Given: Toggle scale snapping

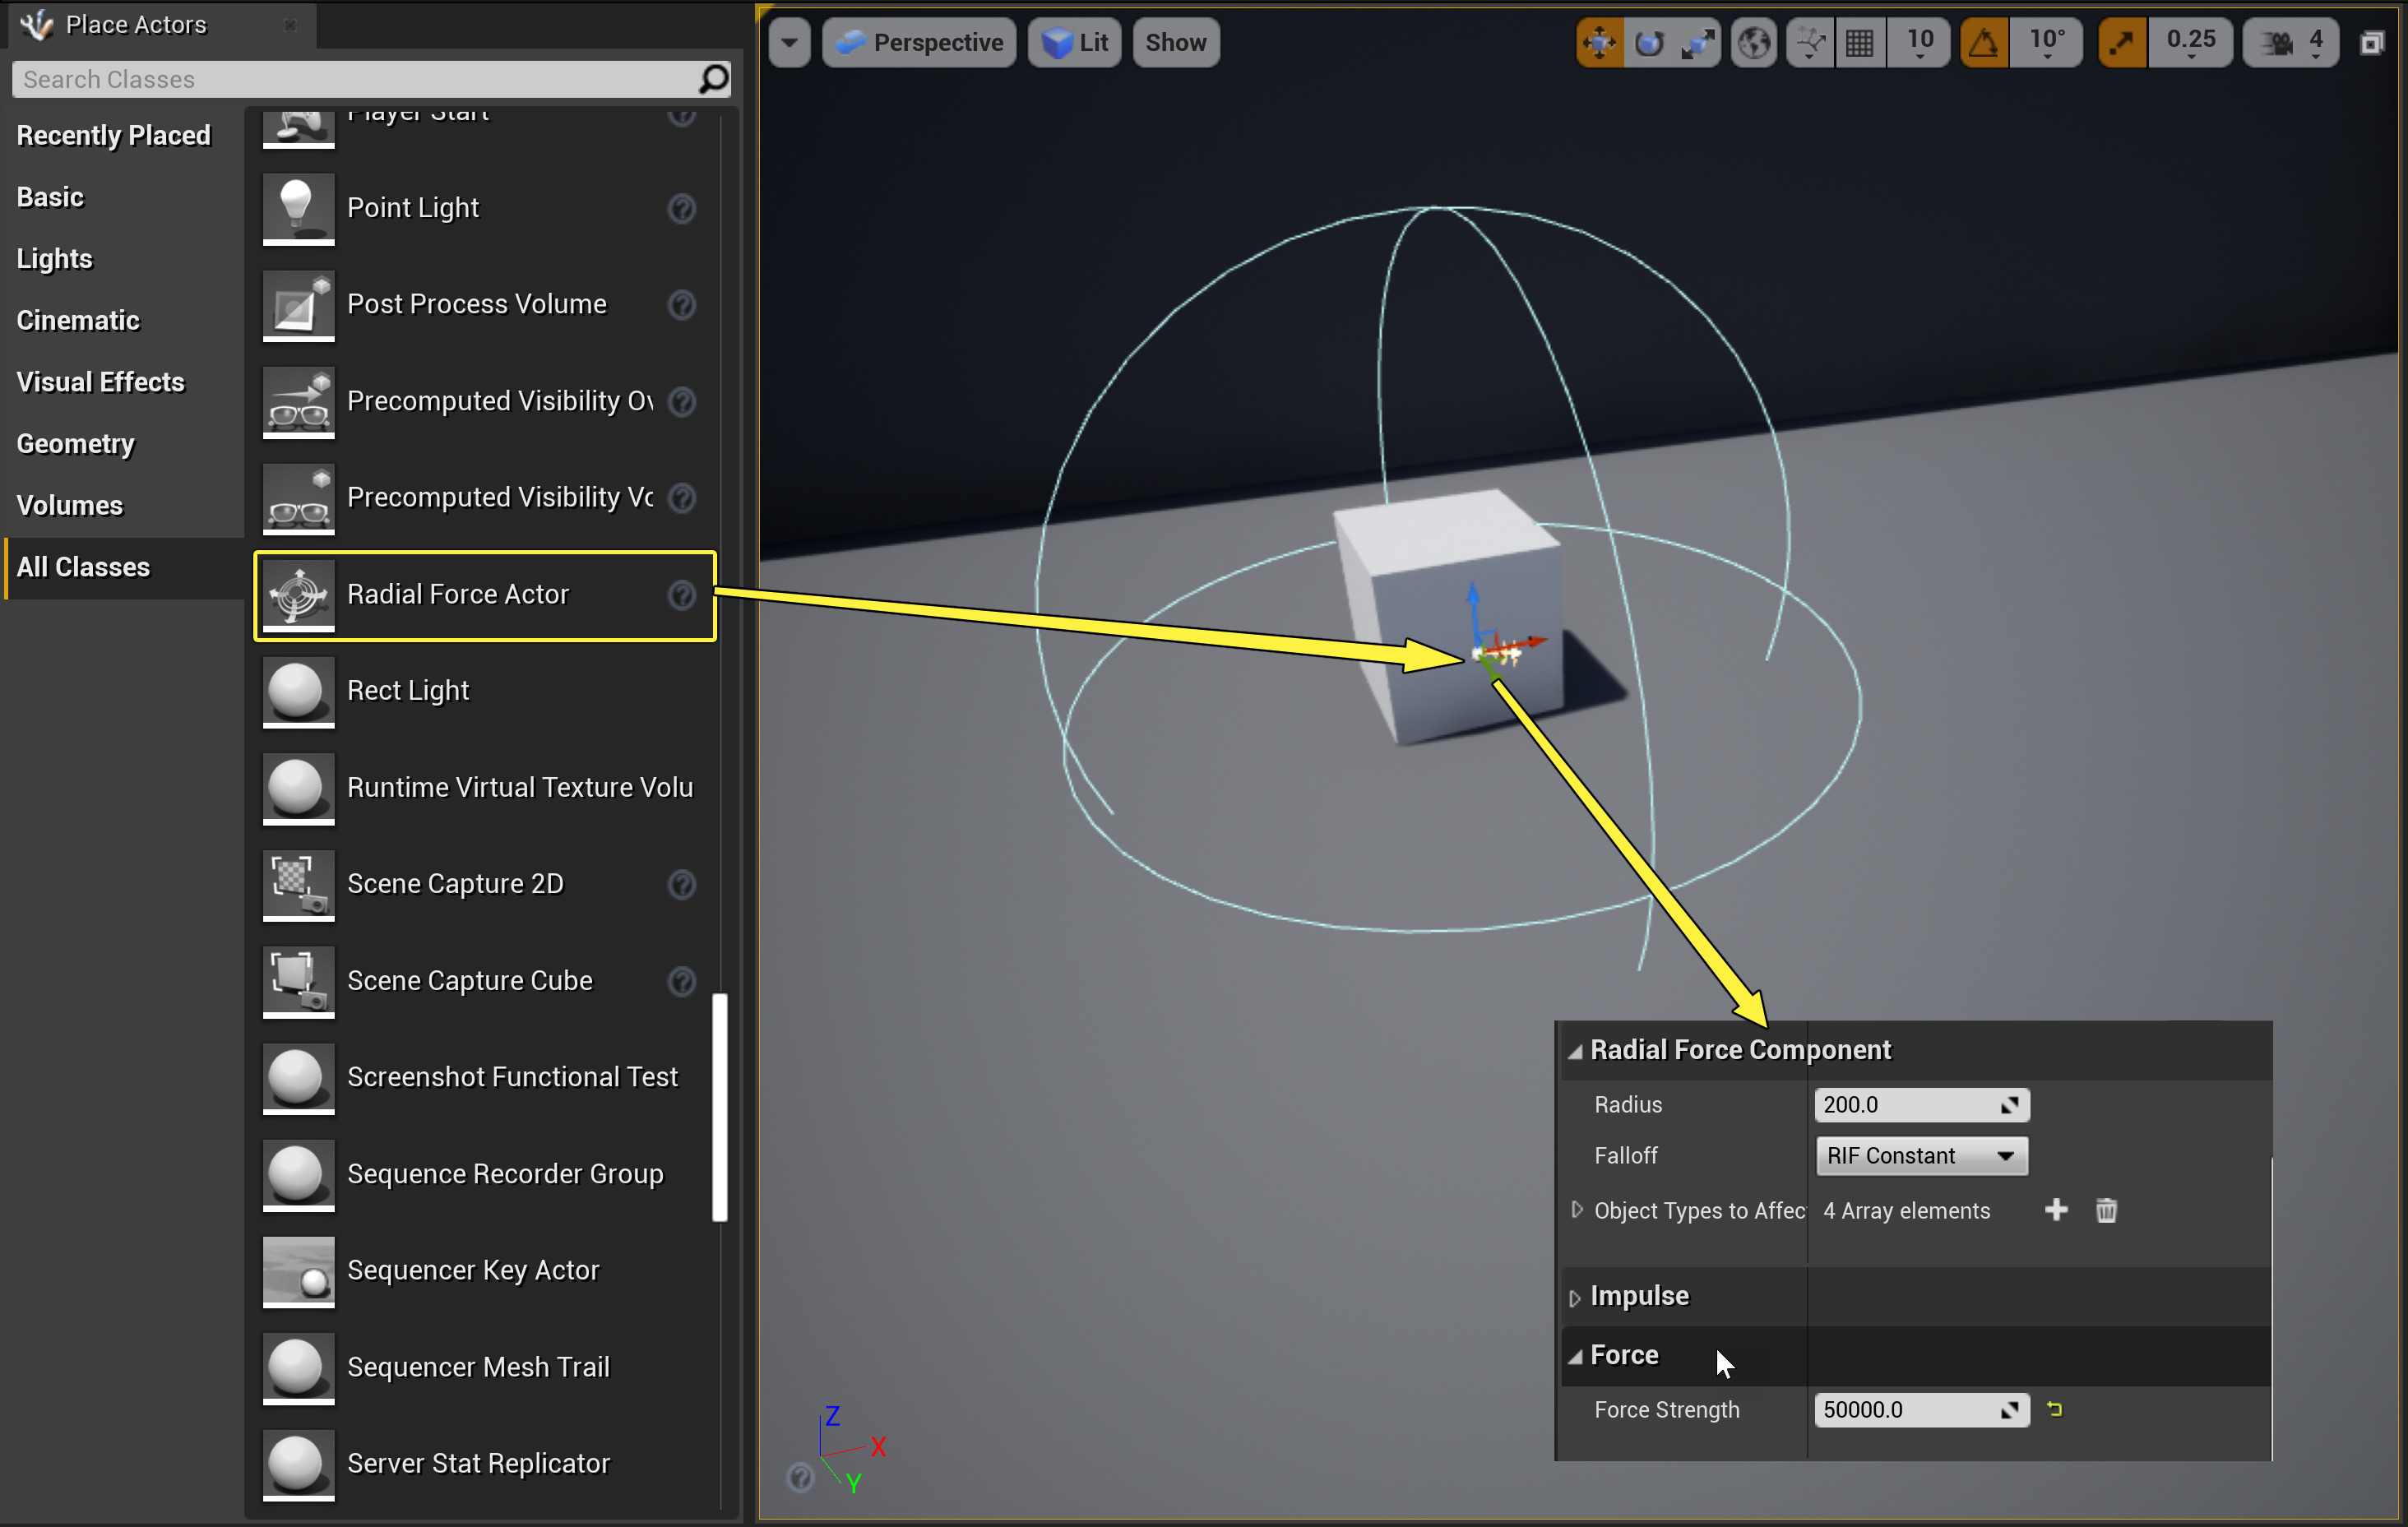Looking at the screenshot, I should [x=2122, y=43].
